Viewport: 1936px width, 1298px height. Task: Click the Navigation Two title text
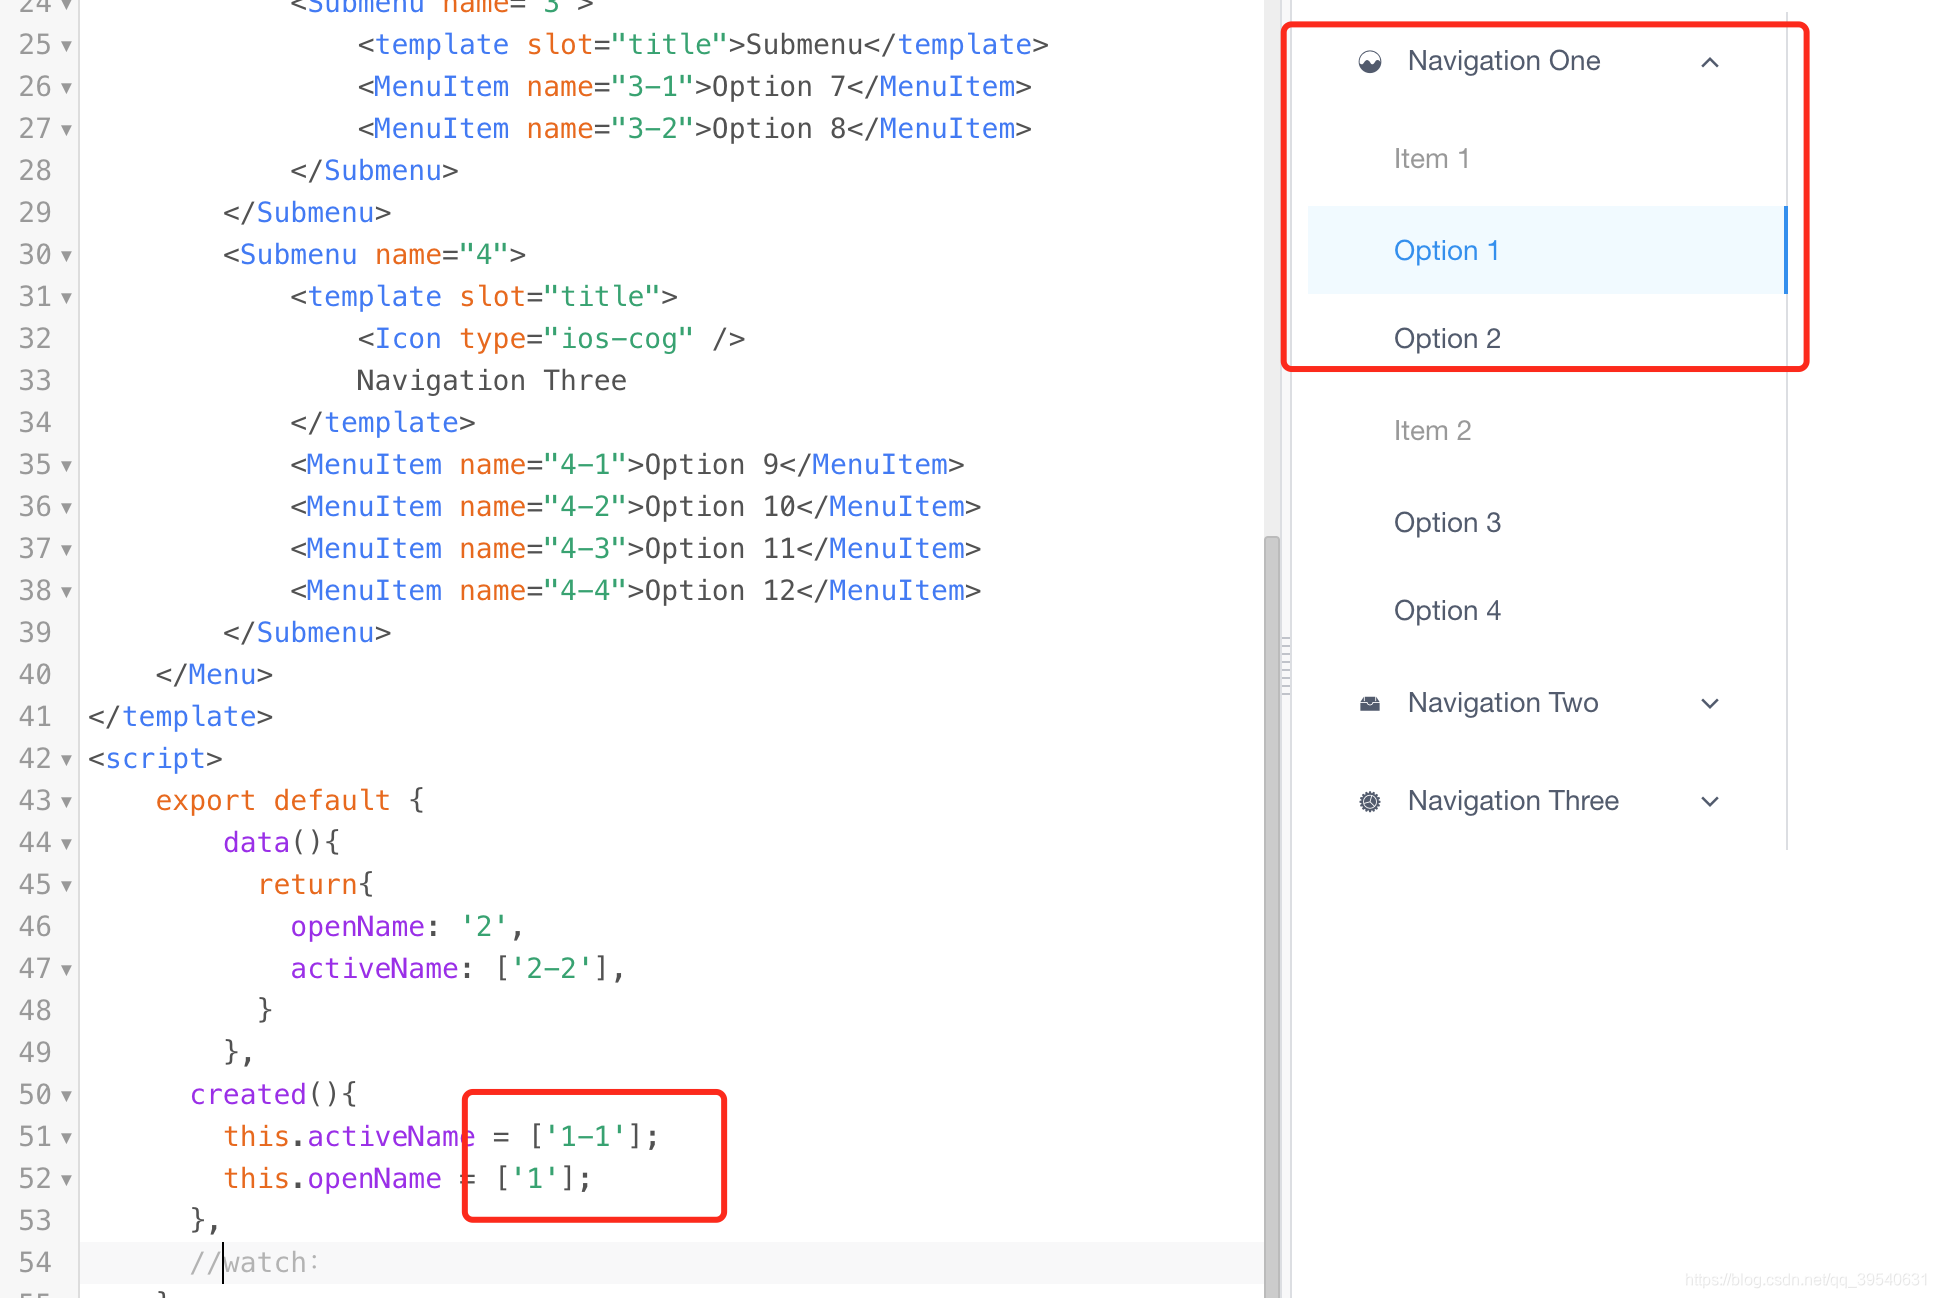(1502, 703)
